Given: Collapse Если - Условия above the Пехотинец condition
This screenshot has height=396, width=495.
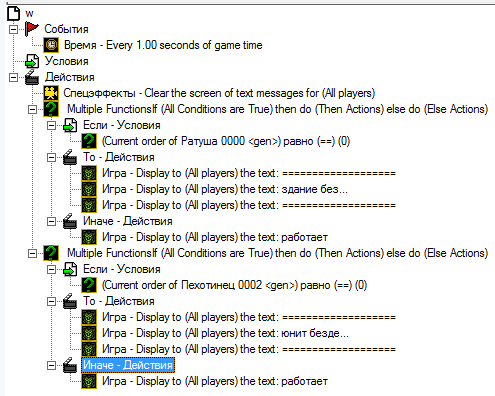Looking at the screenshot, I should click(x=51, y=269).
